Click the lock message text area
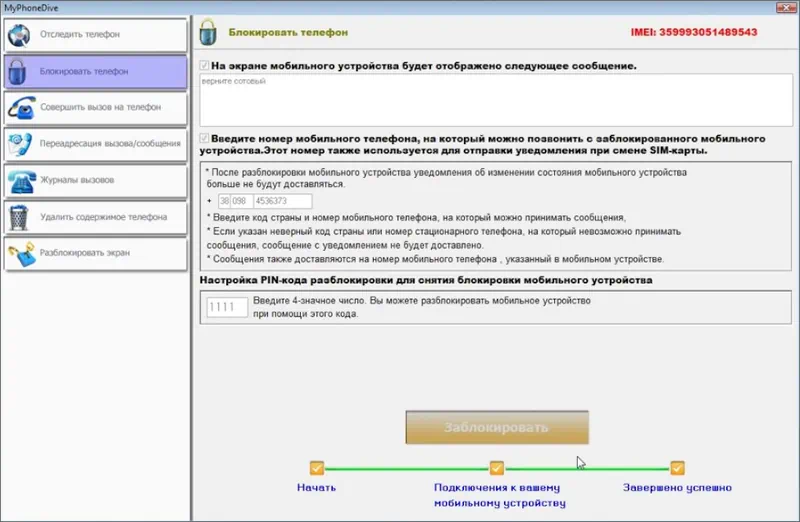 click(x=496, y=100)
